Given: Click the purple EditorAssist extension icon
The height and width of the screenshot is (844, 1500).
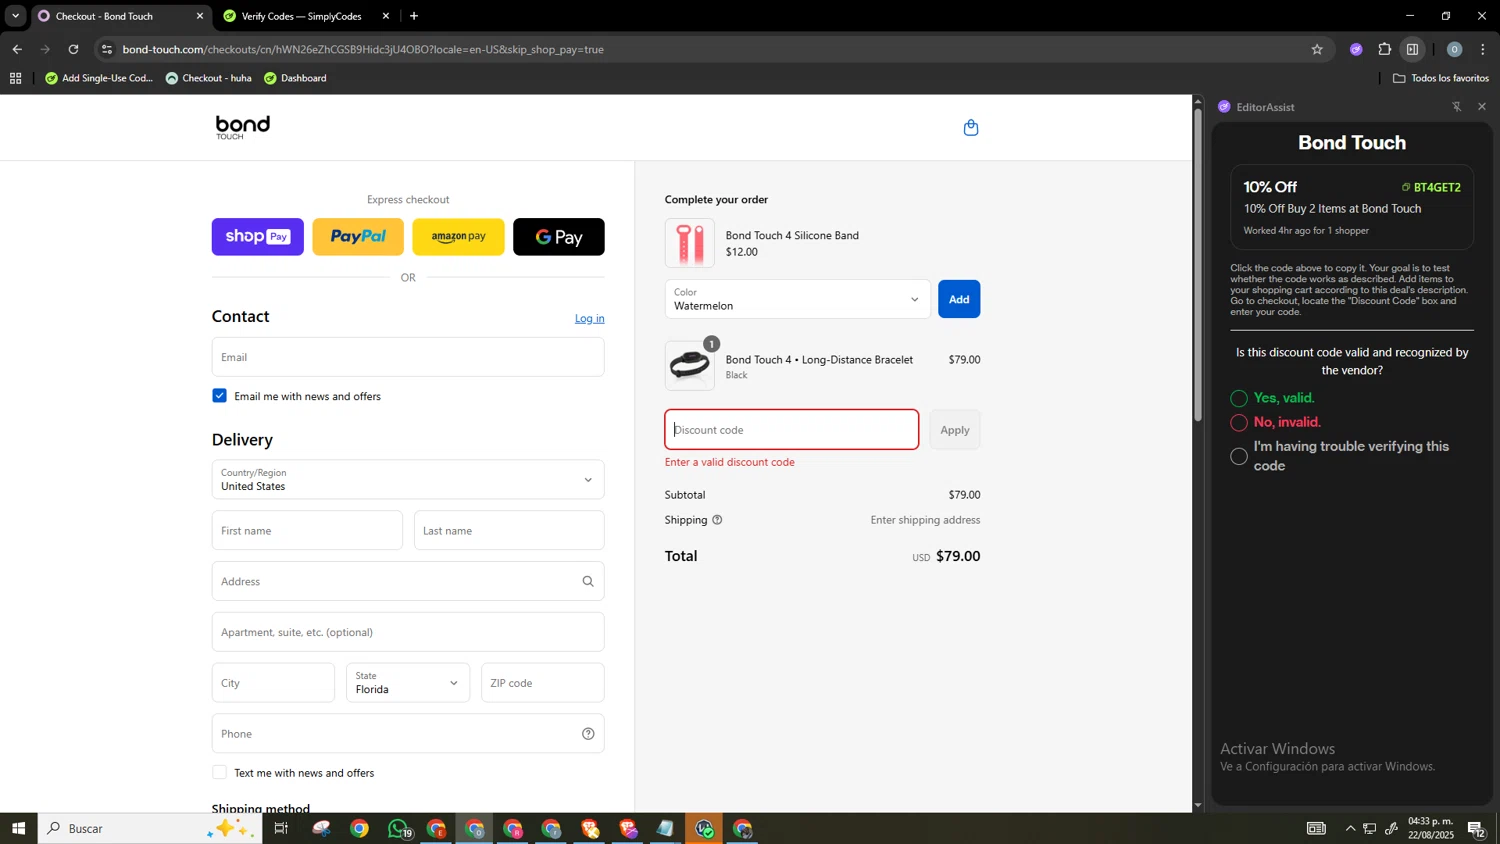Looking at the screenshot, I should point(1356,49).
